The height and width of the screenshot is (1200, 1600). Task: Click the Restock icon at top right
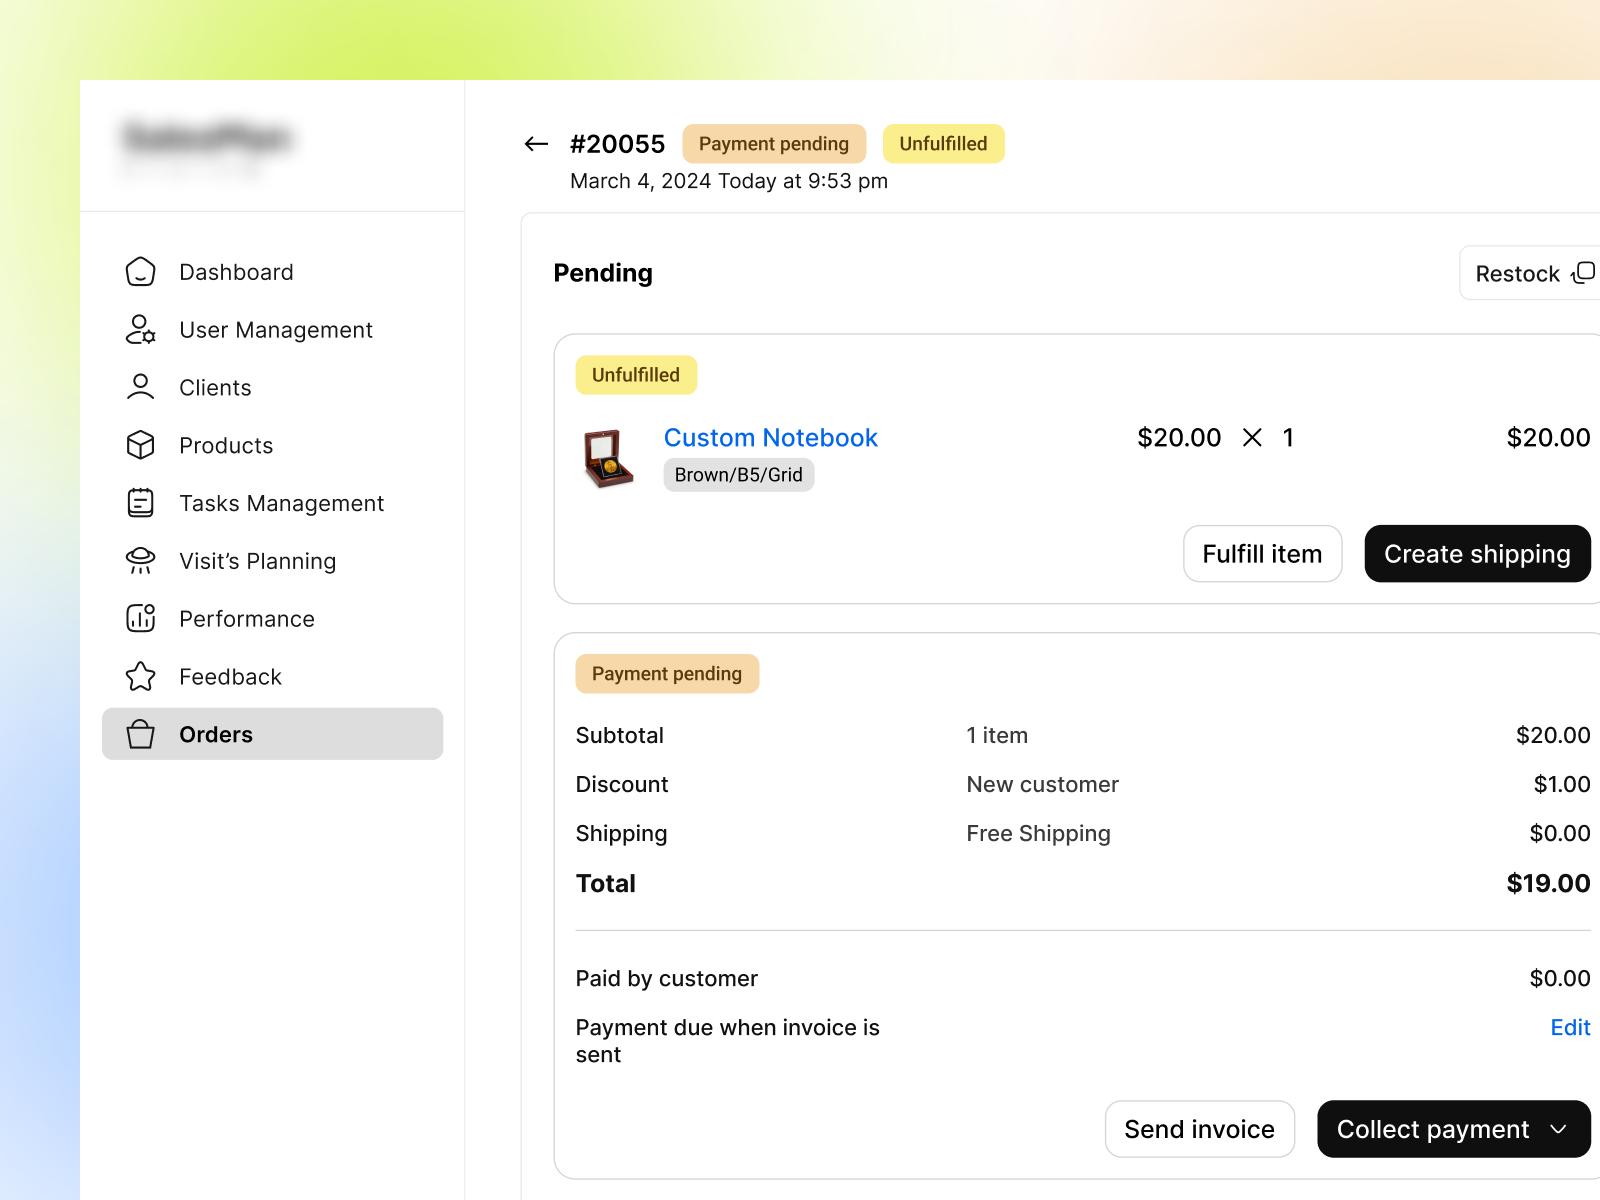tap(1583, 272)
